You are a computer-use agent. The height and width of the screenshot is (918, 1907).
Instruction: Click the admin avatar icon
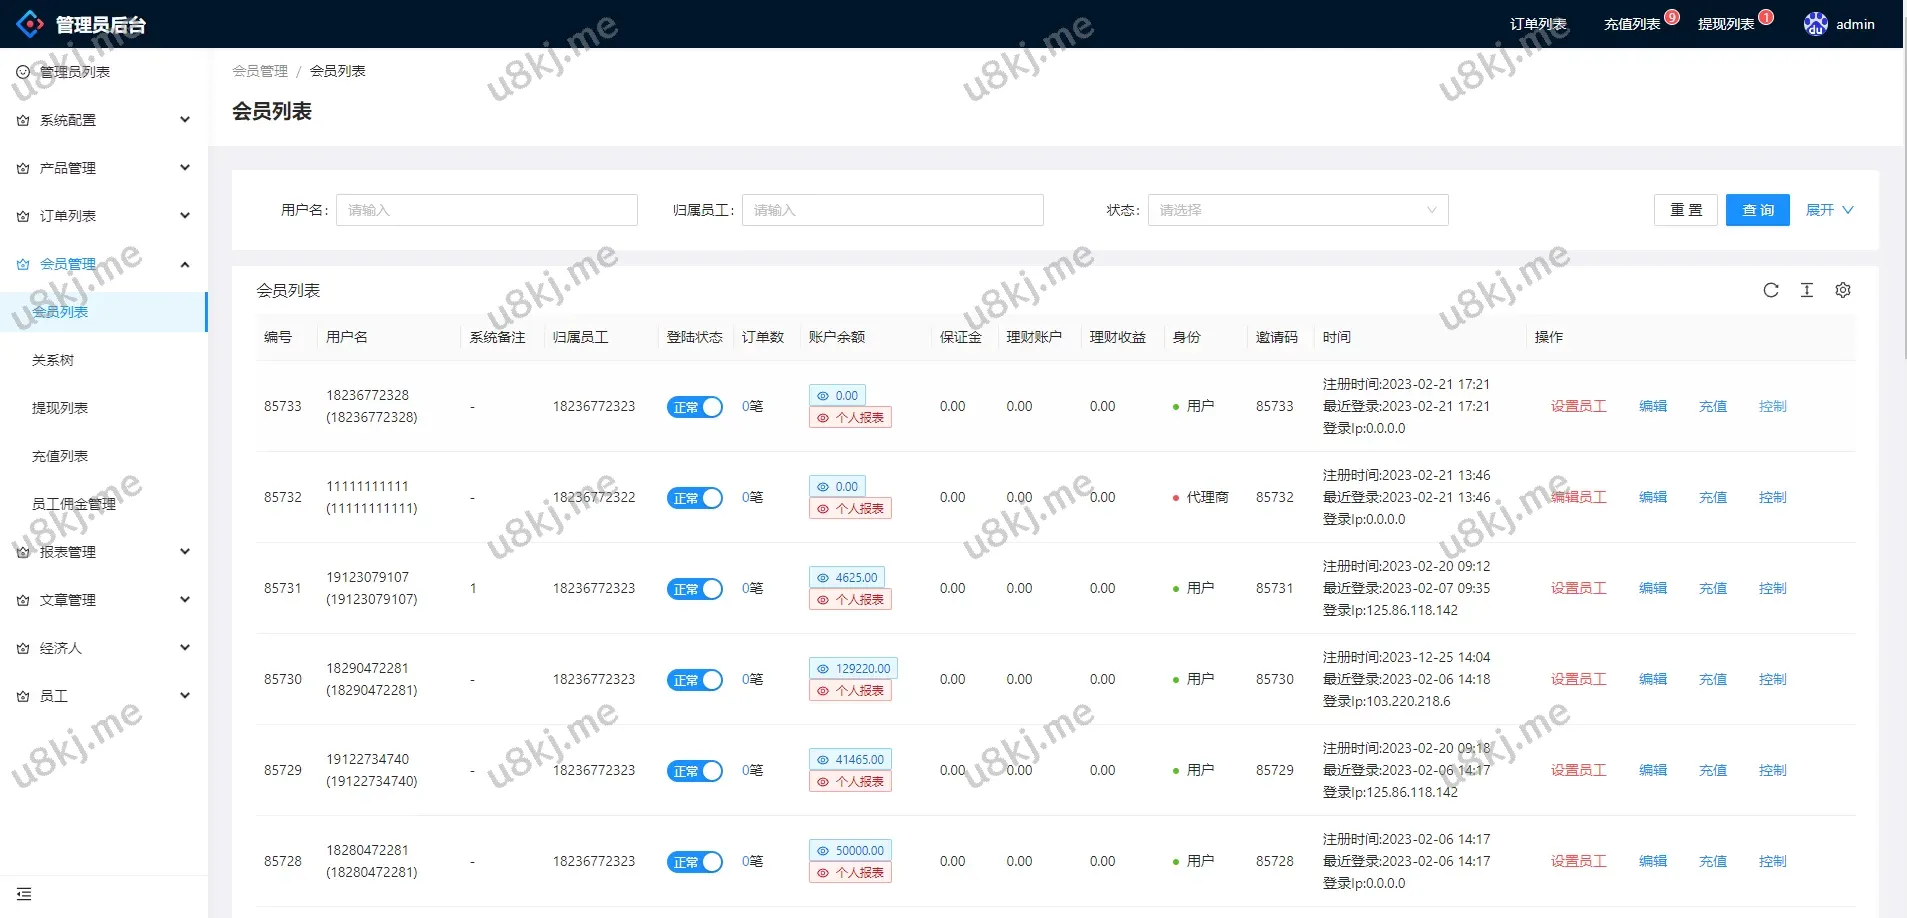1815,24
